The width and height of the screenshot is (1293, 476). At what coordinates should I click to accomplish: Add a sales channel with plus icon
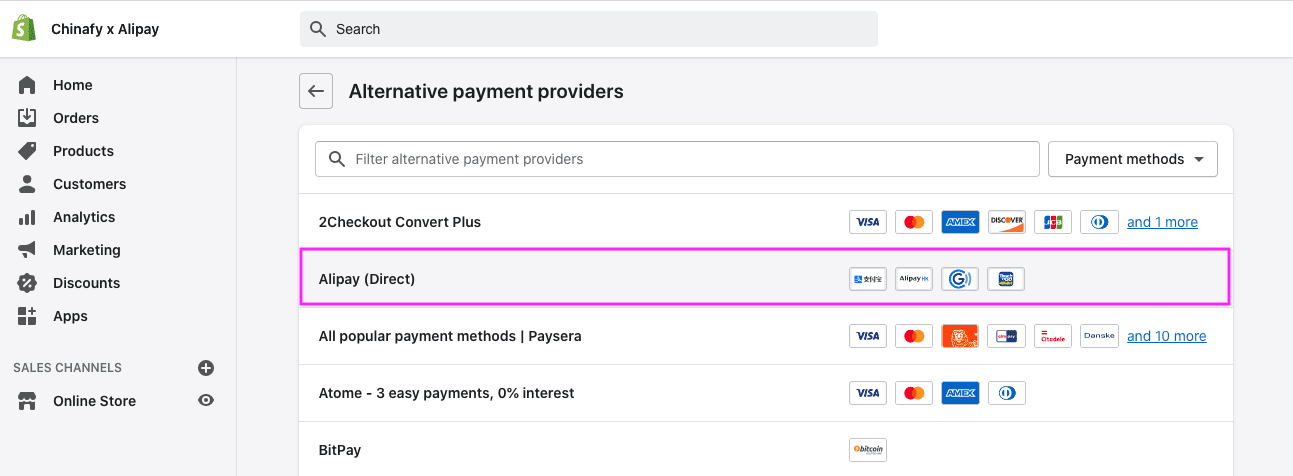click(206, 368)
